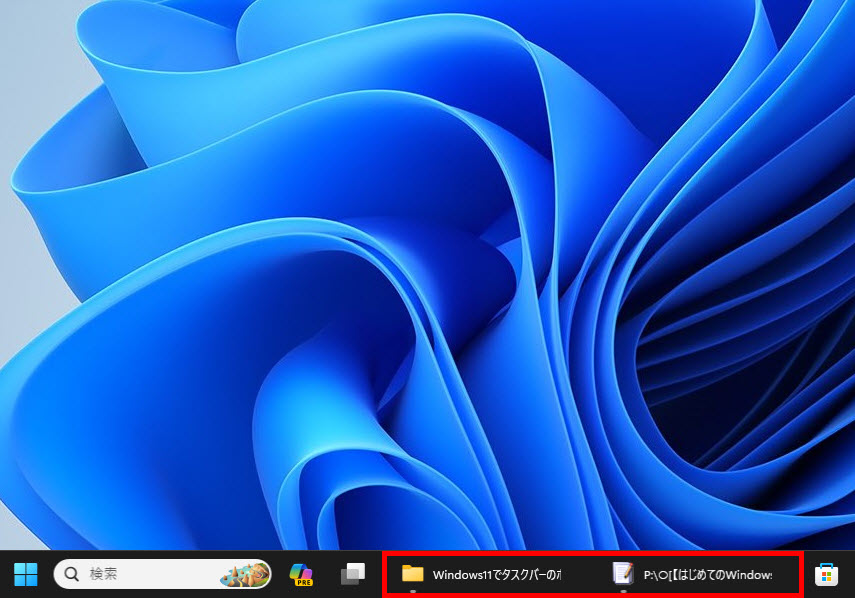Click the taskbar gap between Task View and Explorer
855x598 pixels.
pos(377,574)
